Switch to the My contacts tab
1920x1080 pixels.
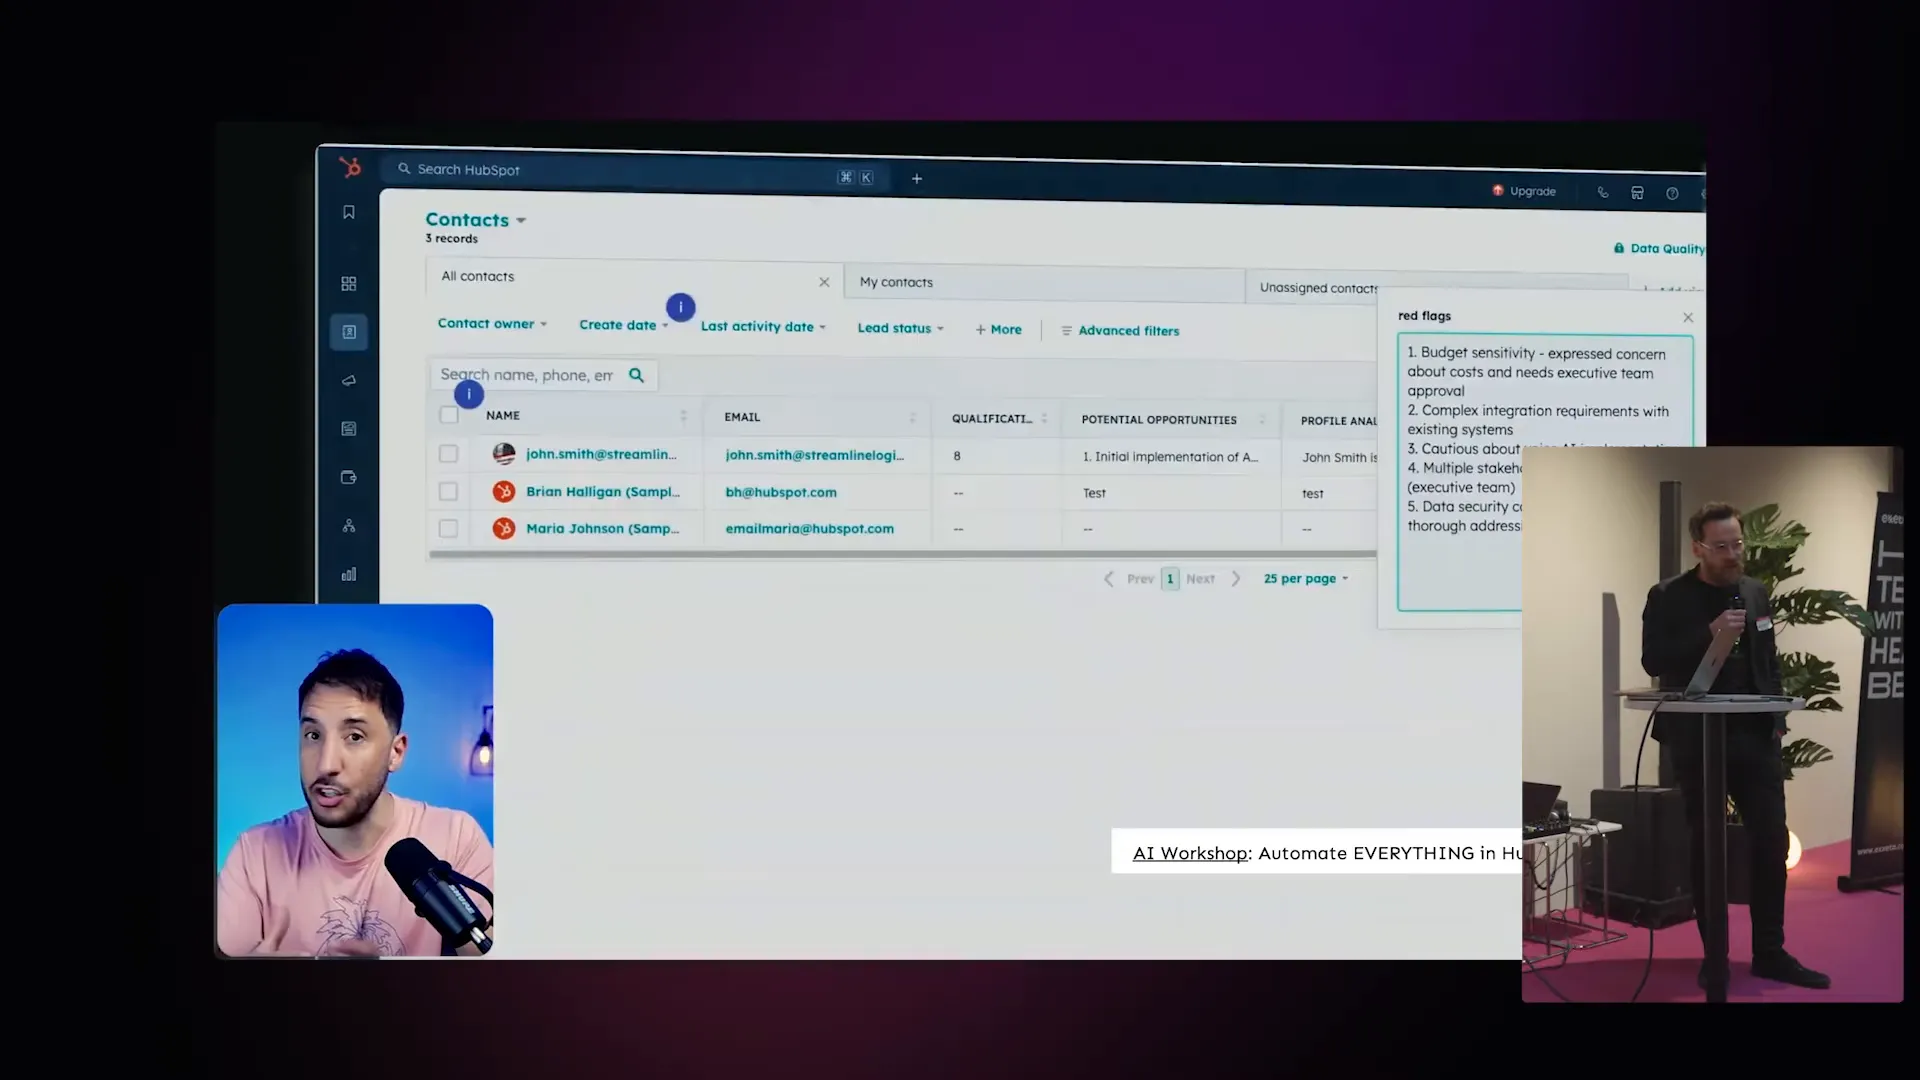pyautogui.click(x=895, y=281)
